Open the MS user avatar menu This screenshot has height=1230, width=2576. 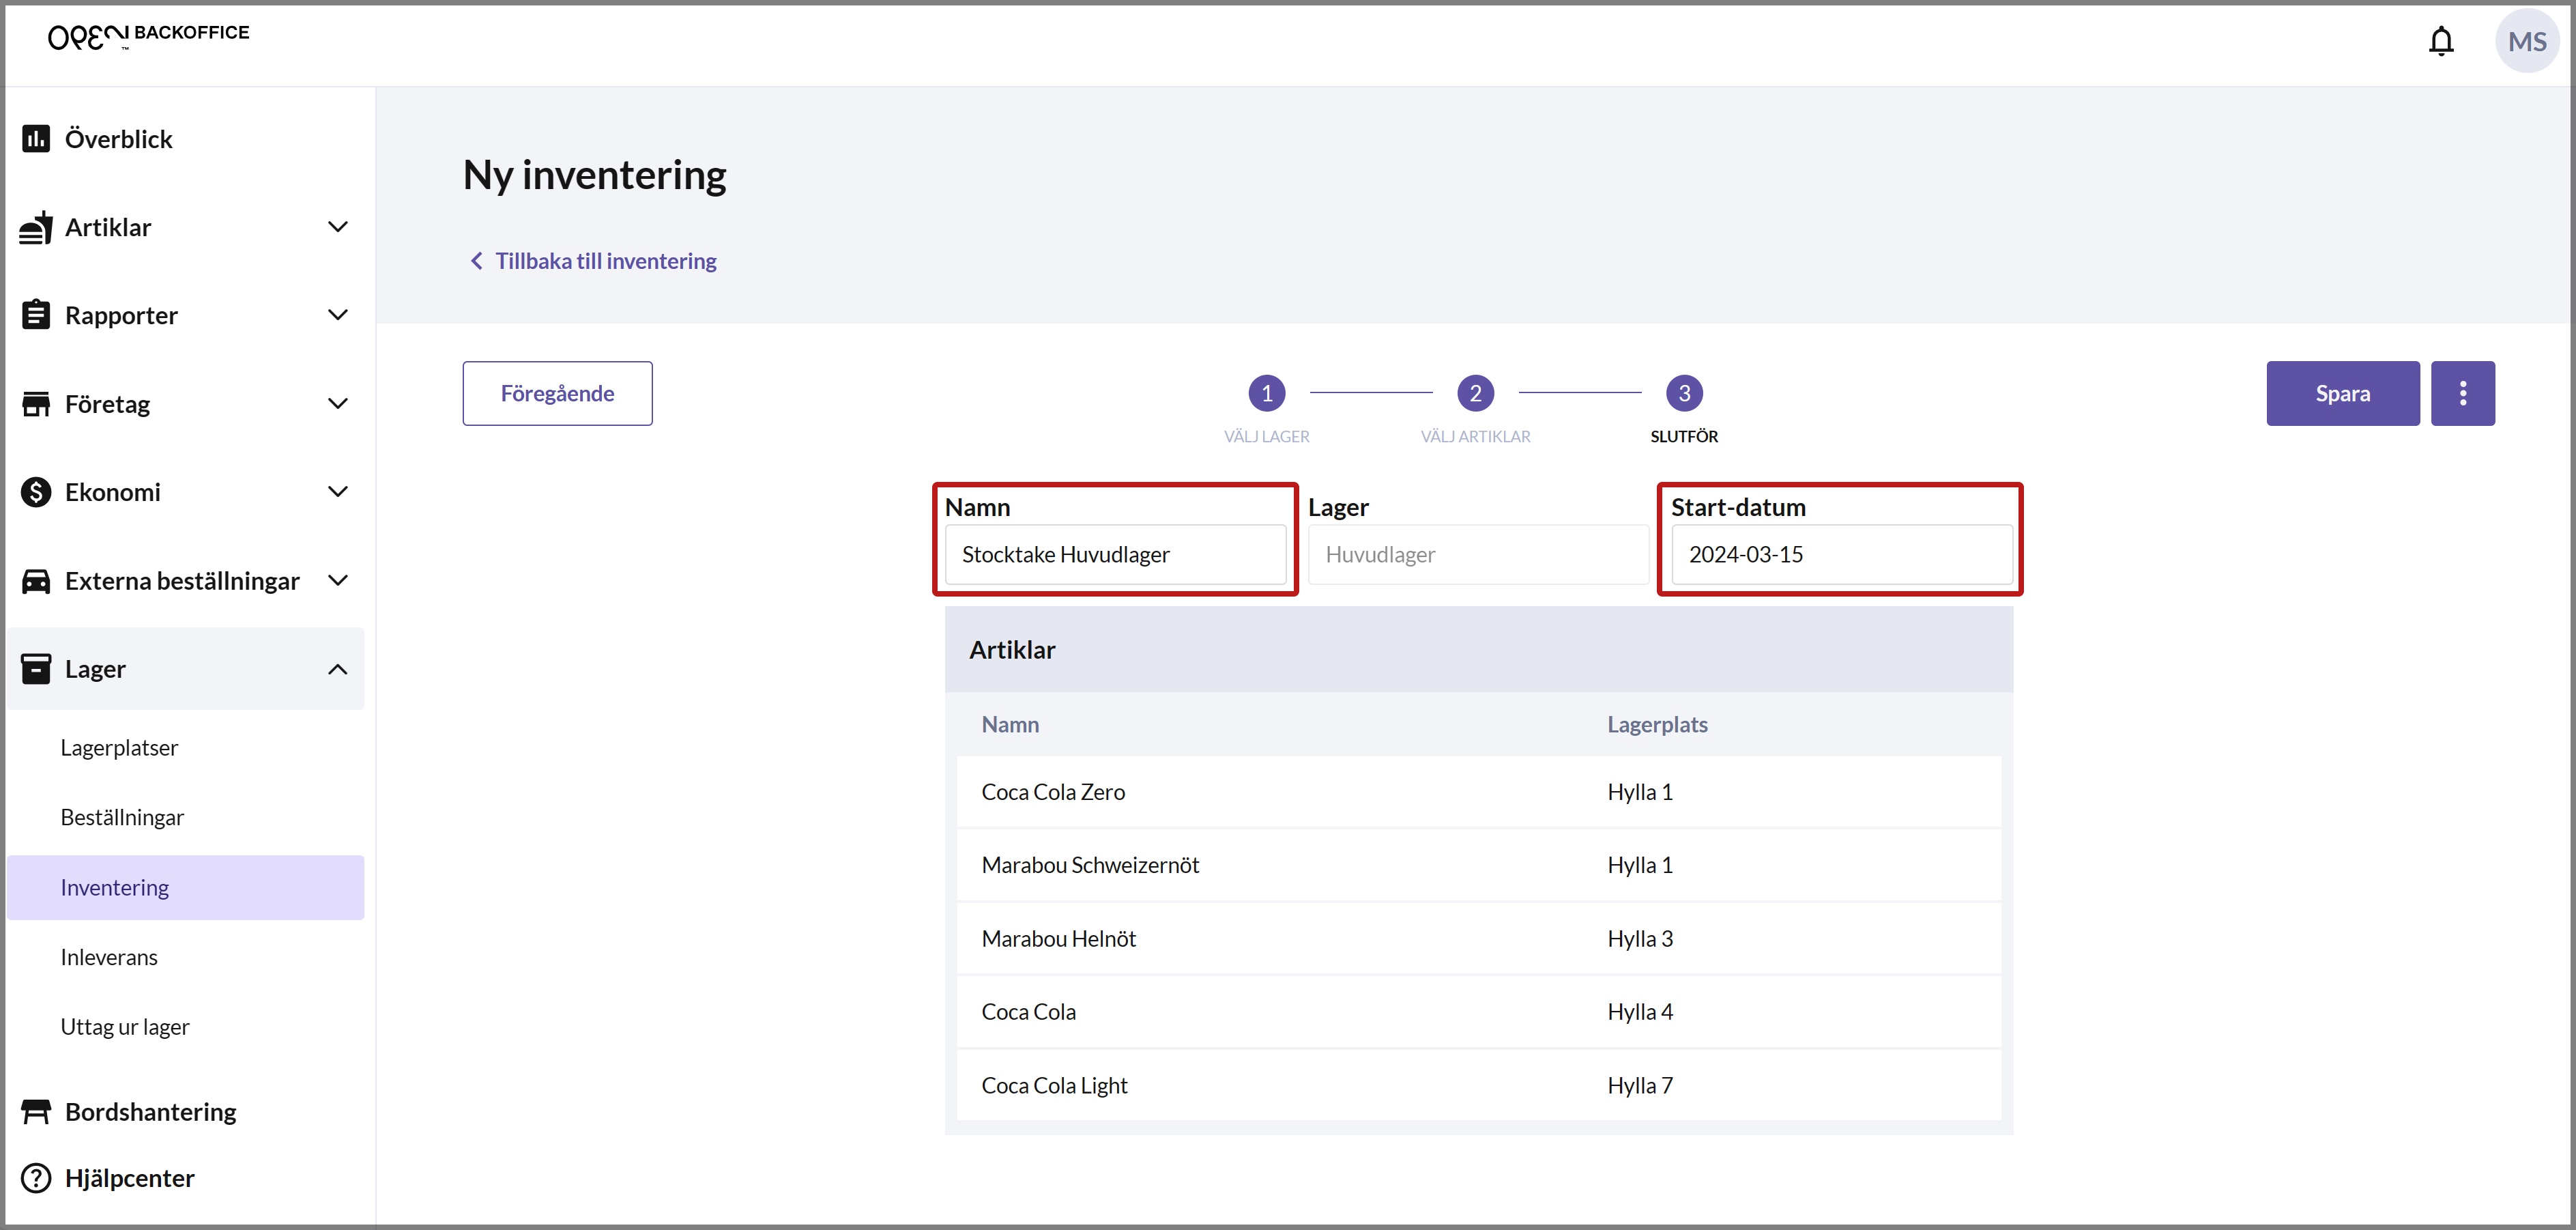point(2526,41)
